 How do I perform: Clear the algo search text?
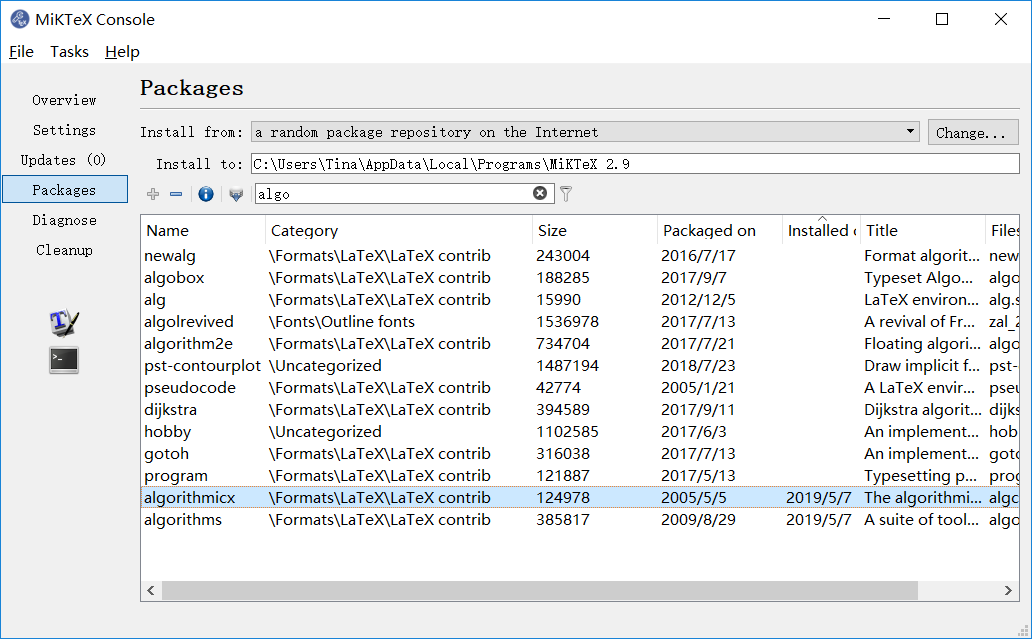tap(540, 193)
